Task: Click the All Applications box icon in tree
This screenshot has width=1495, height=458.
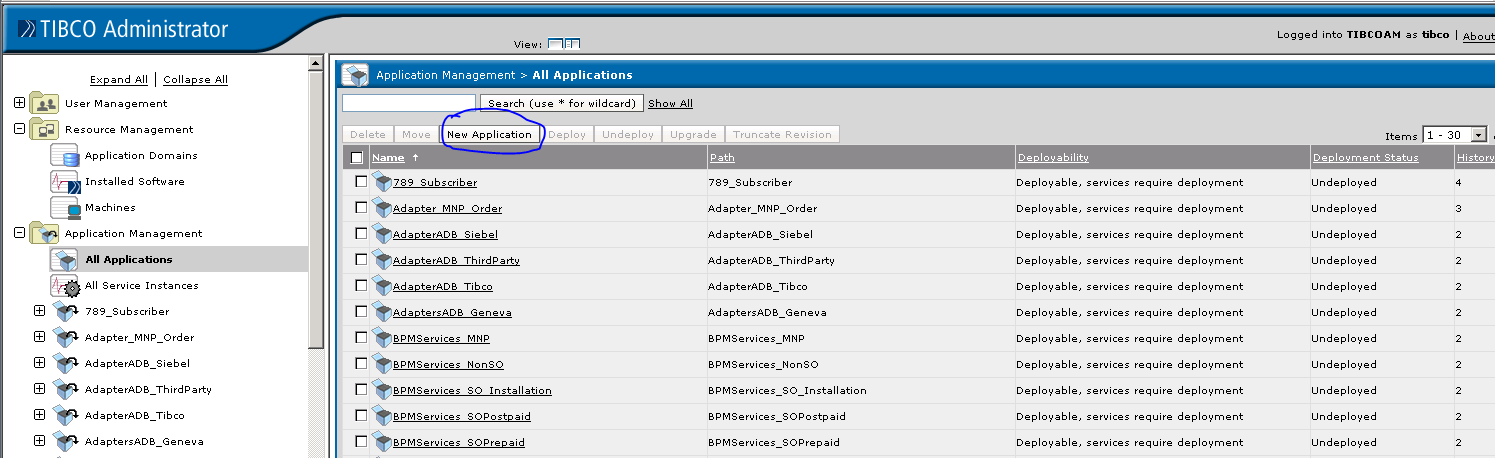Action: click(x=64, y=260)
